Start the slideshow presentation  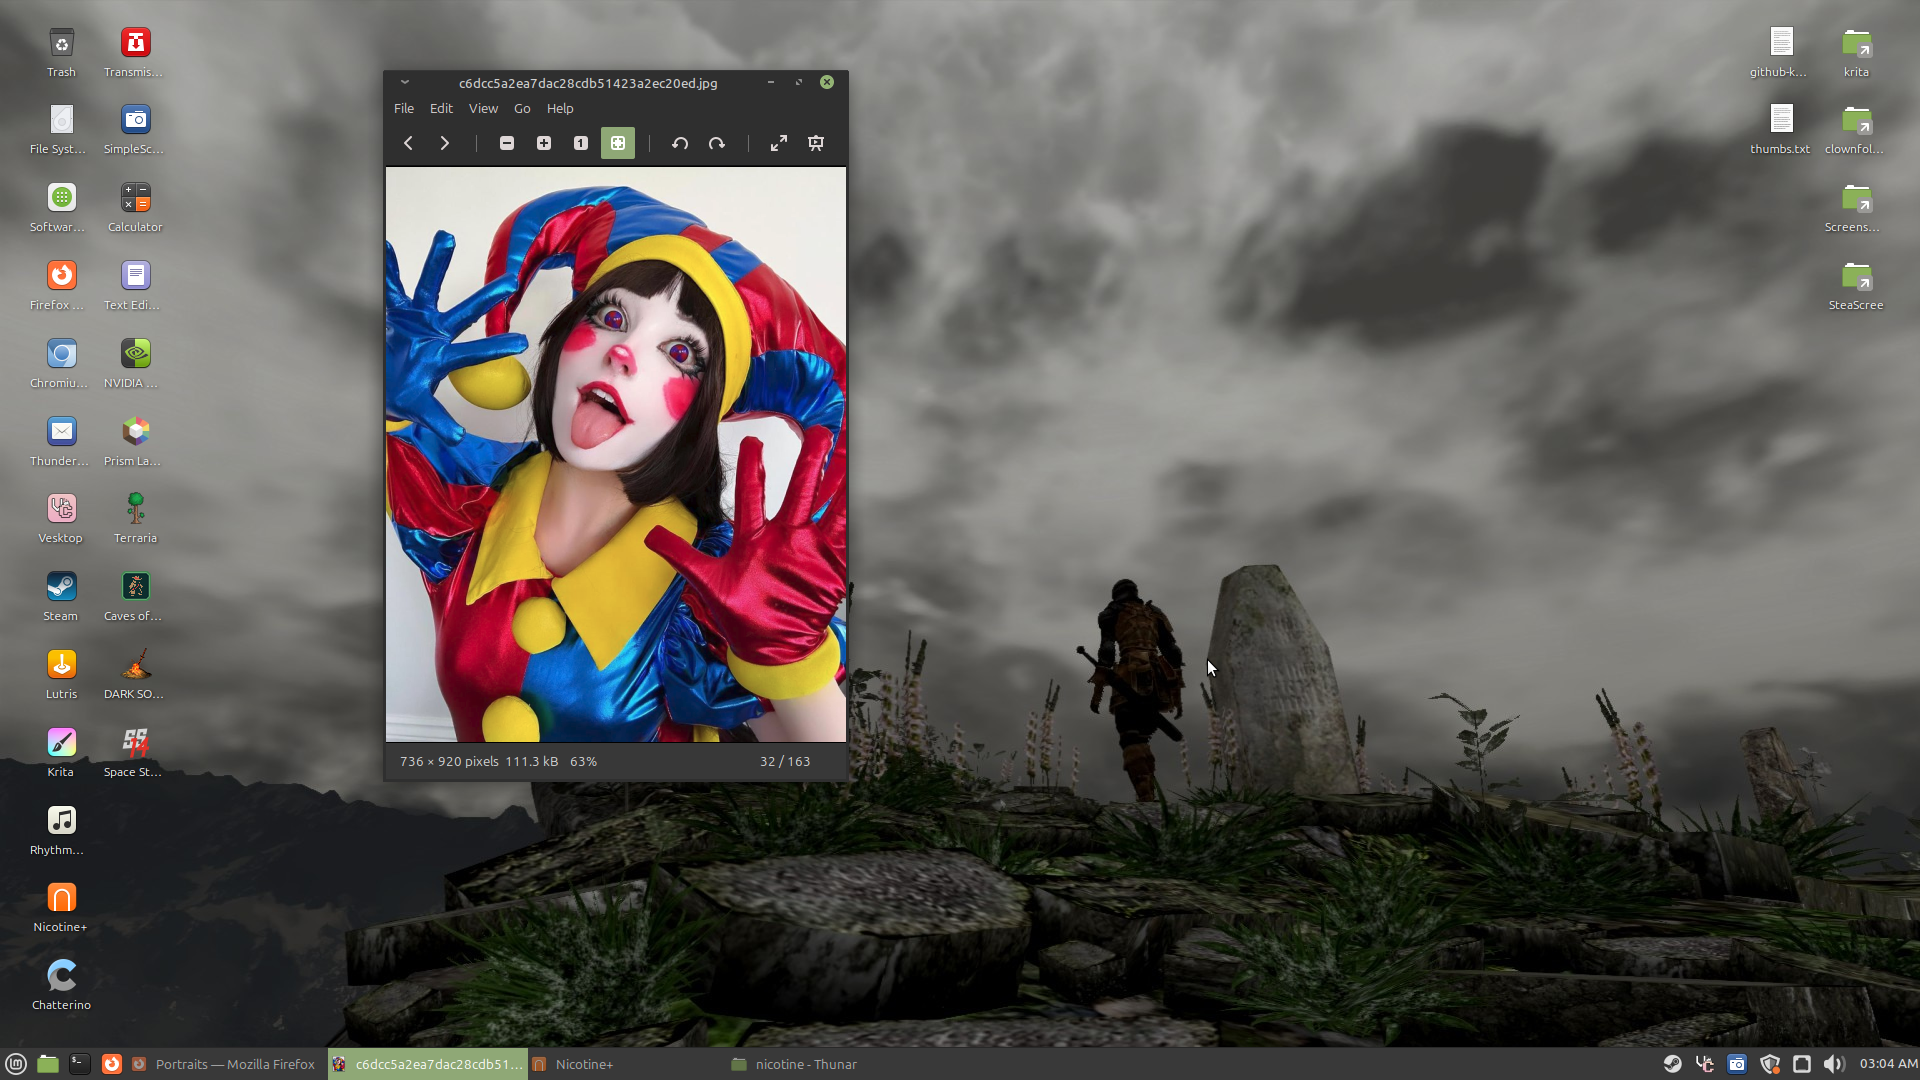(816, 143)
